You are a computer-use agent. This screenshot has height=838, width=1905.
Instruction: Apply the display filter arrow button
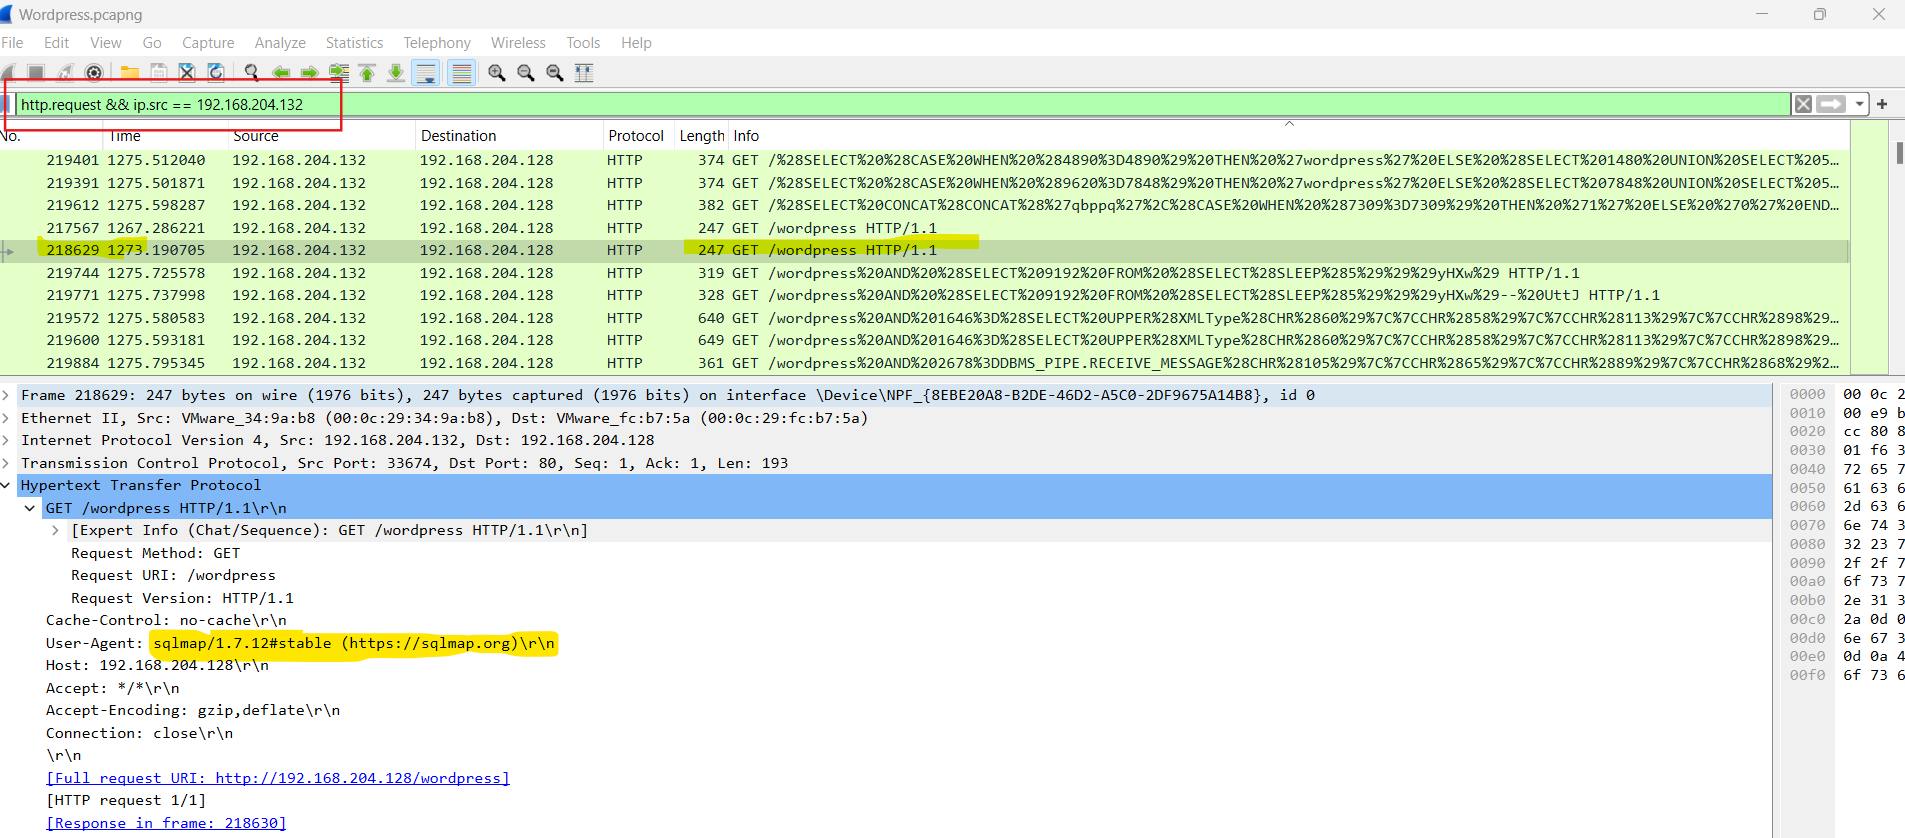pyautogui.click(x=1831, y=104)
